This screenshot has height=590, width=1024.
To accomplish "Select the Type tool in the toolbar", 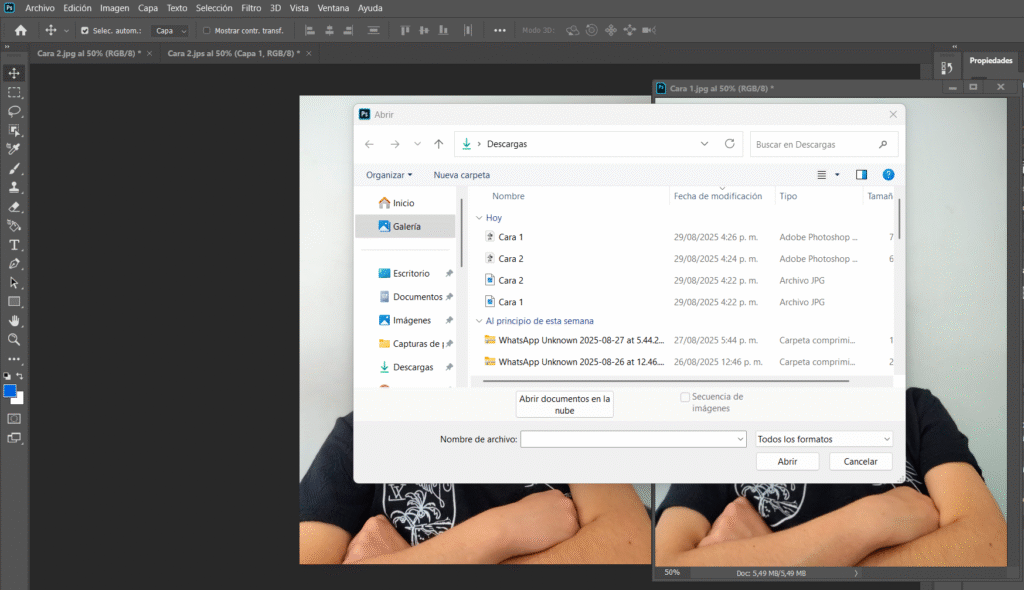I will [14, 243].
